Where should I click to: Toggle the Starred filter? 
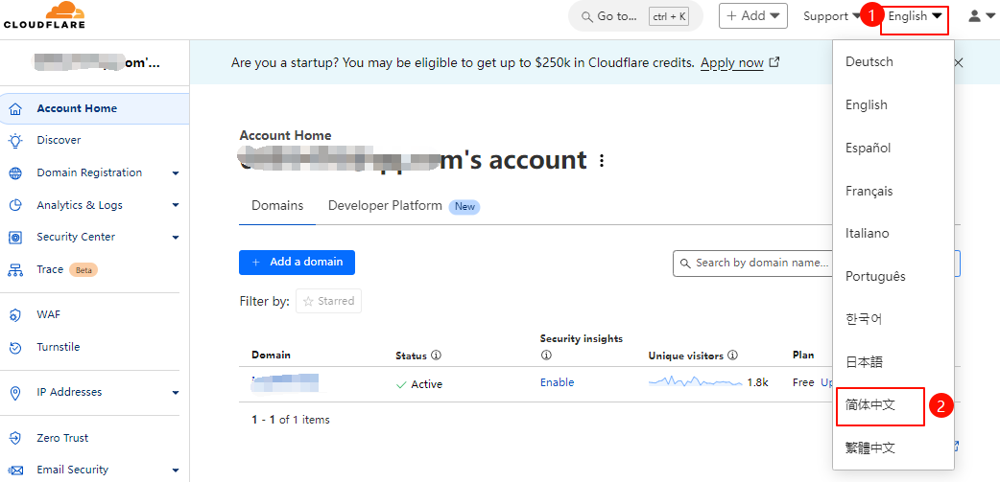pyautogui.click(x=329, y=301)
